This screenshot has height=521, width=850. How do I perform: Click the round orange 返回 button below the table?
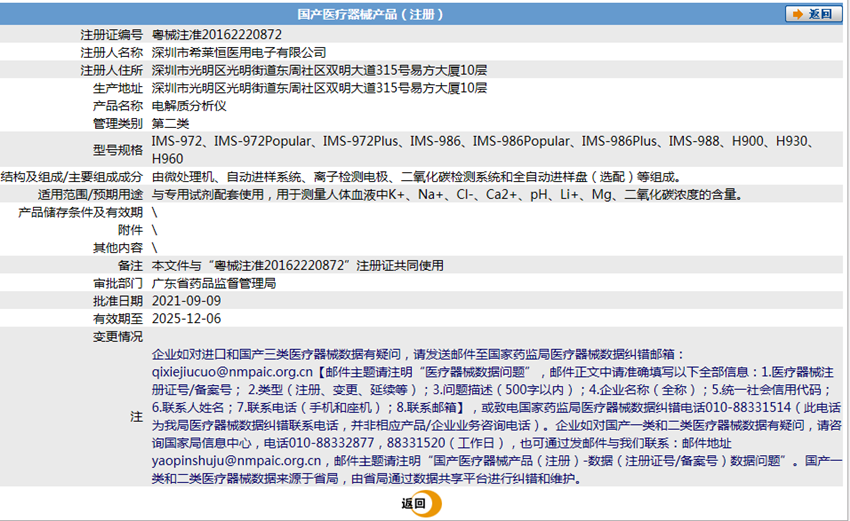click(x=421, y=504)
